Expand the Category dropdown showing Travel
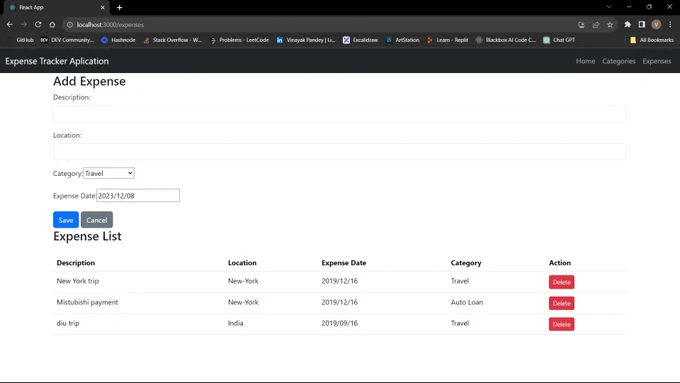Image resolution: width=680 pixels, height=383 pixels. click(x=108, y=173)
